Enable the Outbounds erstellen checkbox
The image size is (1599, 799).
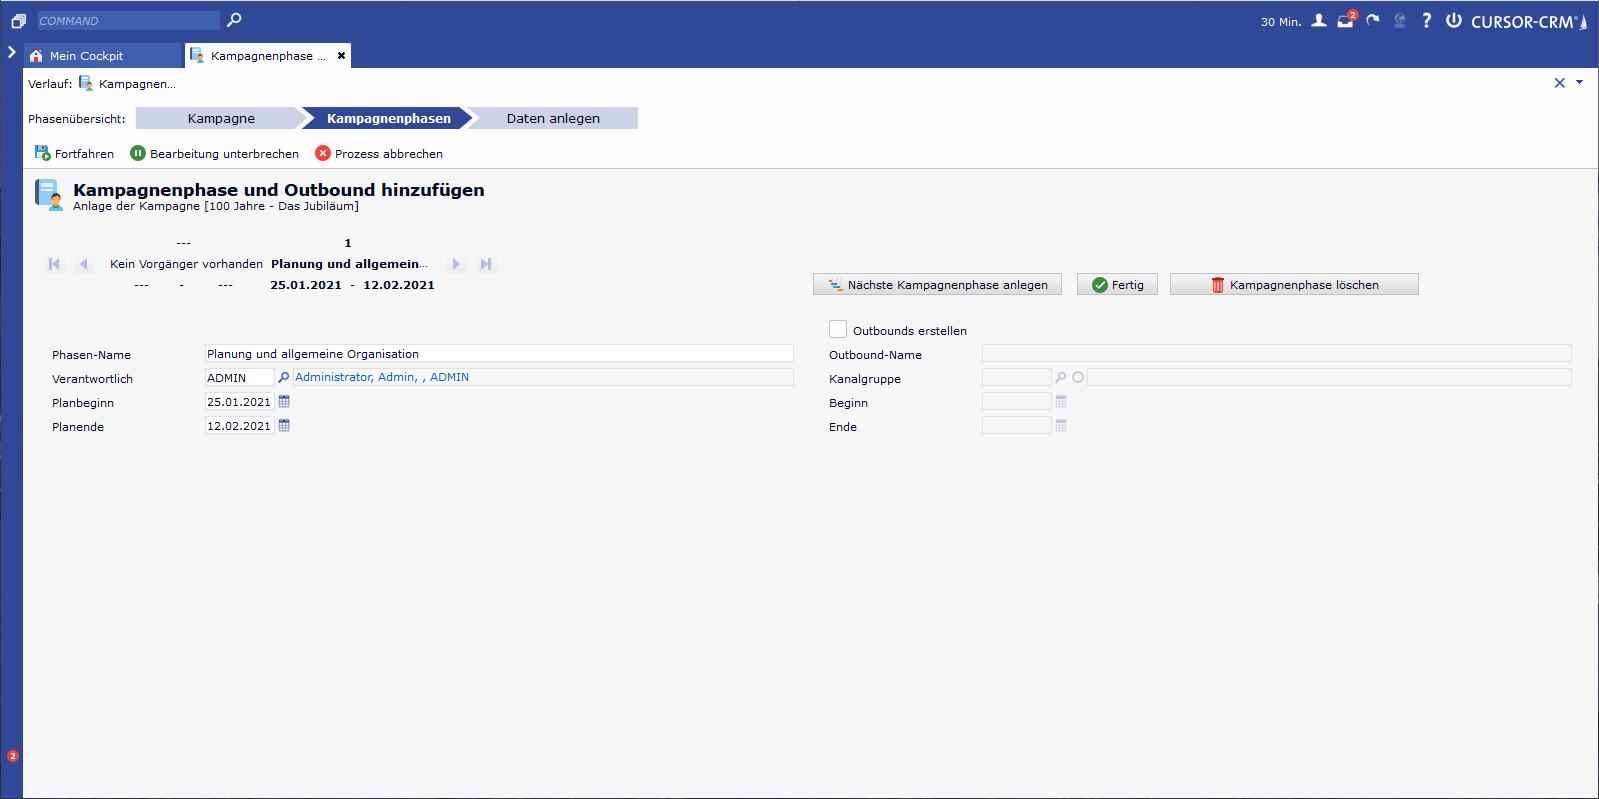point(838,330)
